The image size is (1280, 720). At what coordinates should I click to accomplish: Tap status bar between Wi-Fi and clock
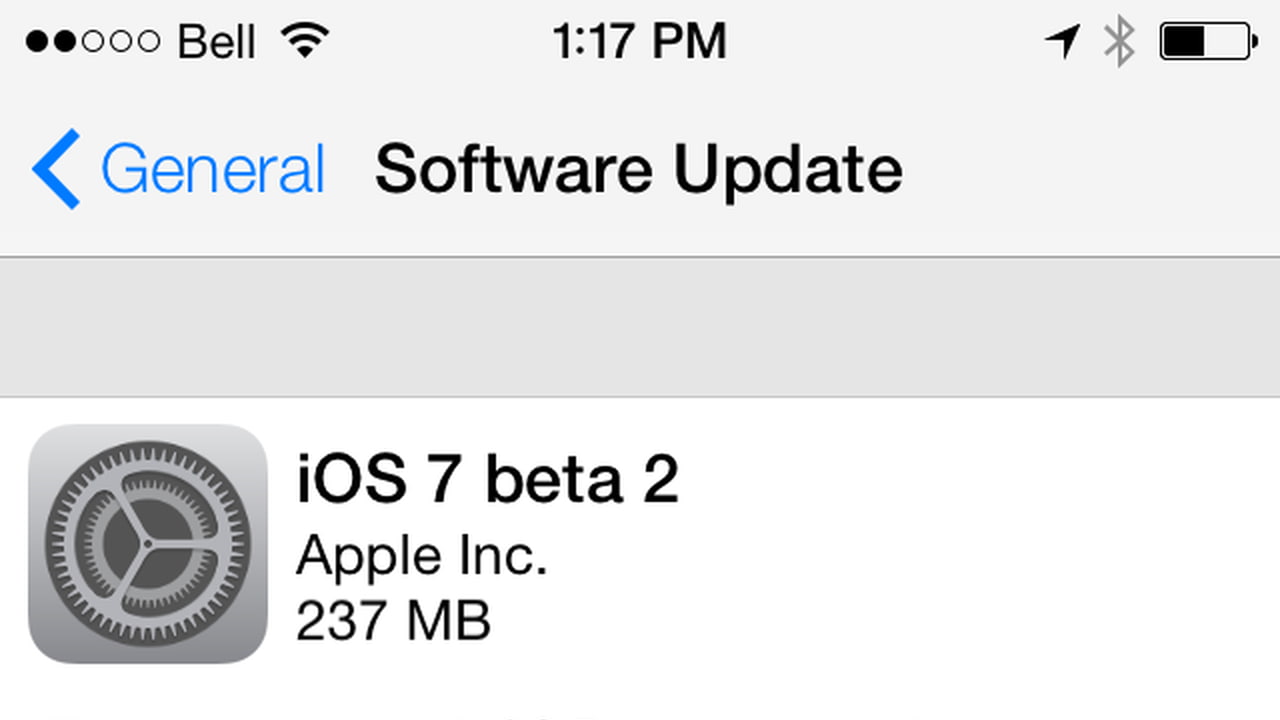(x=440, y=42)
